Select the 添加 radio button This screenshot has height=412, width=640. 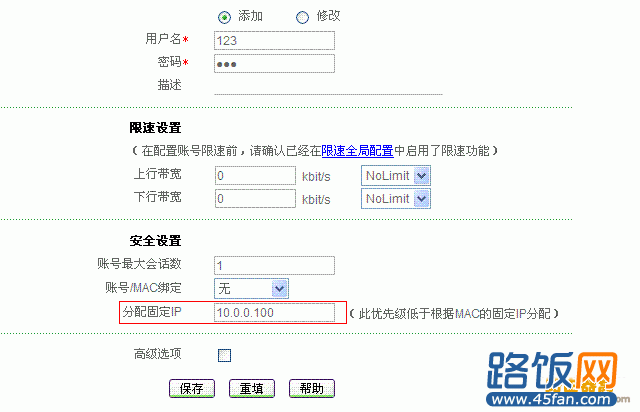click(x=224, y=18)
